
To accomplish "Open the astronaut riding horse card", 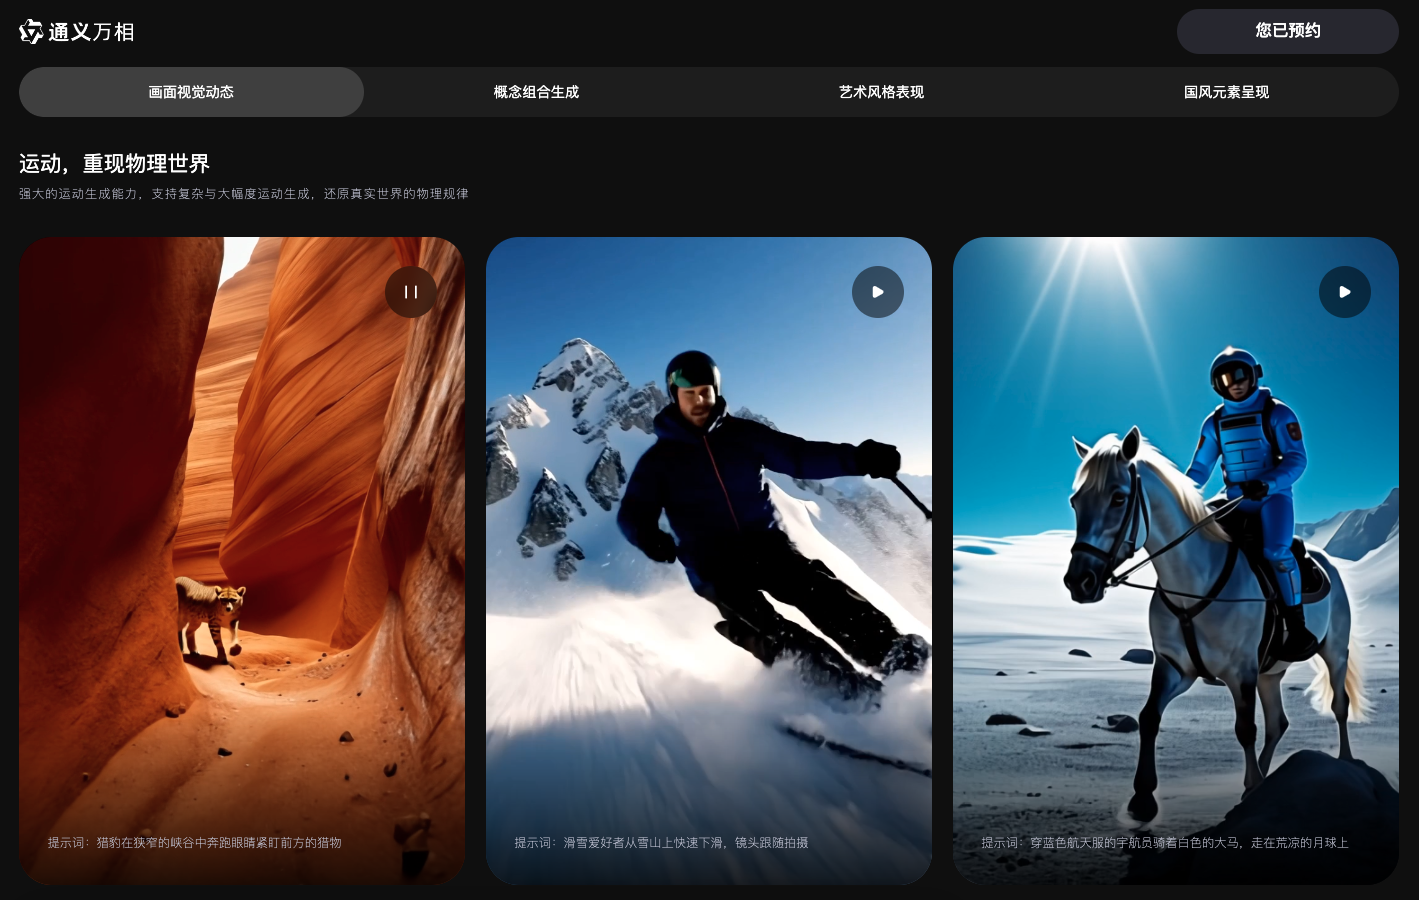I will point(1176,560).
